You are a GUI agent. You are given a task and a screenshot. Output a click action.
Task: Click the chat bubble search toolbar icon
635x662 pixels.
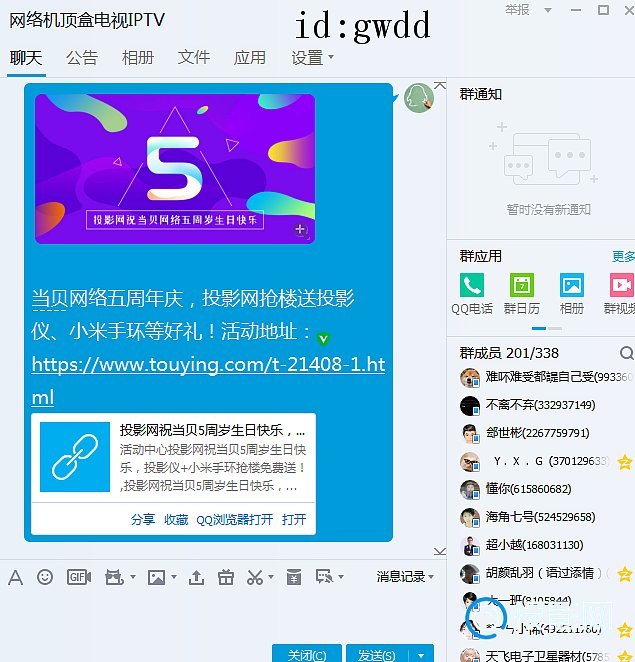[x=324, y=577]
